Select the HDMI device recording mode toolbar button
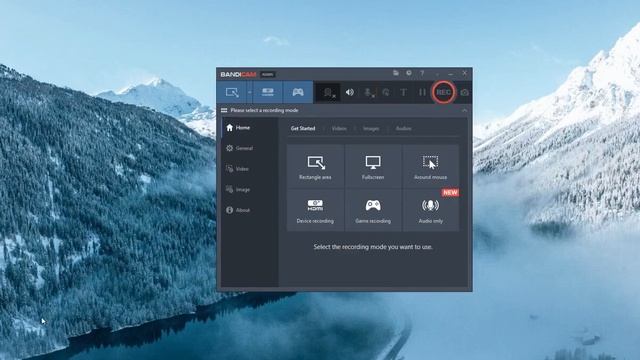 [x=268, y=92]
